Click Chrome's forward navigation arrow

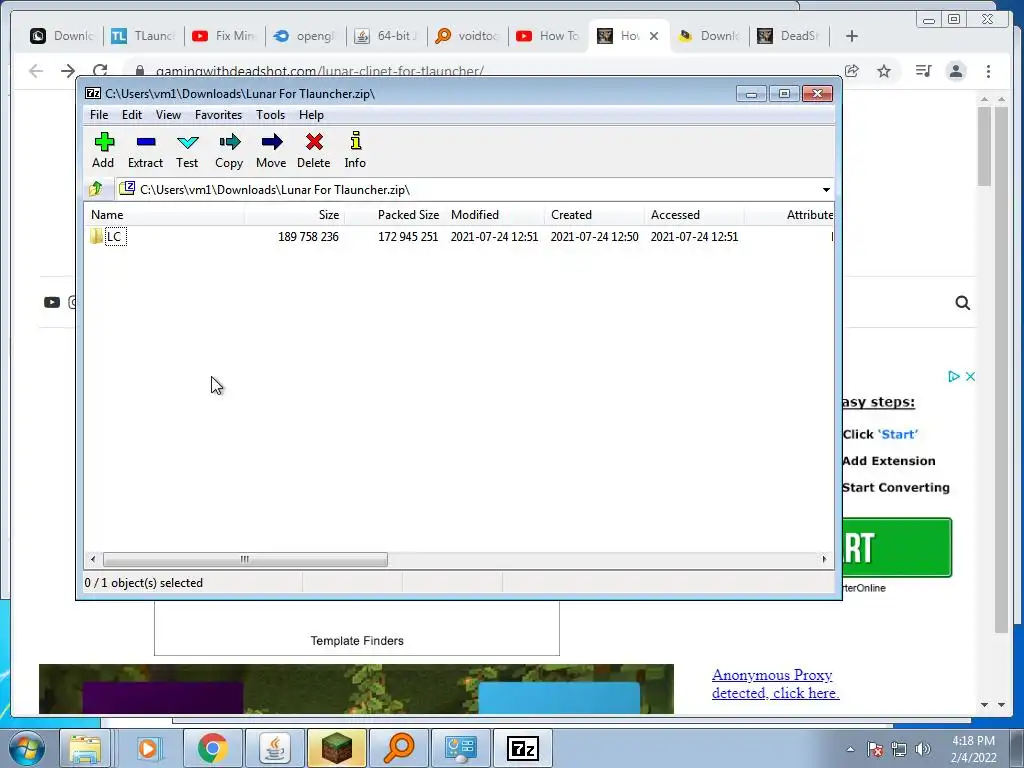coord(68,71)
